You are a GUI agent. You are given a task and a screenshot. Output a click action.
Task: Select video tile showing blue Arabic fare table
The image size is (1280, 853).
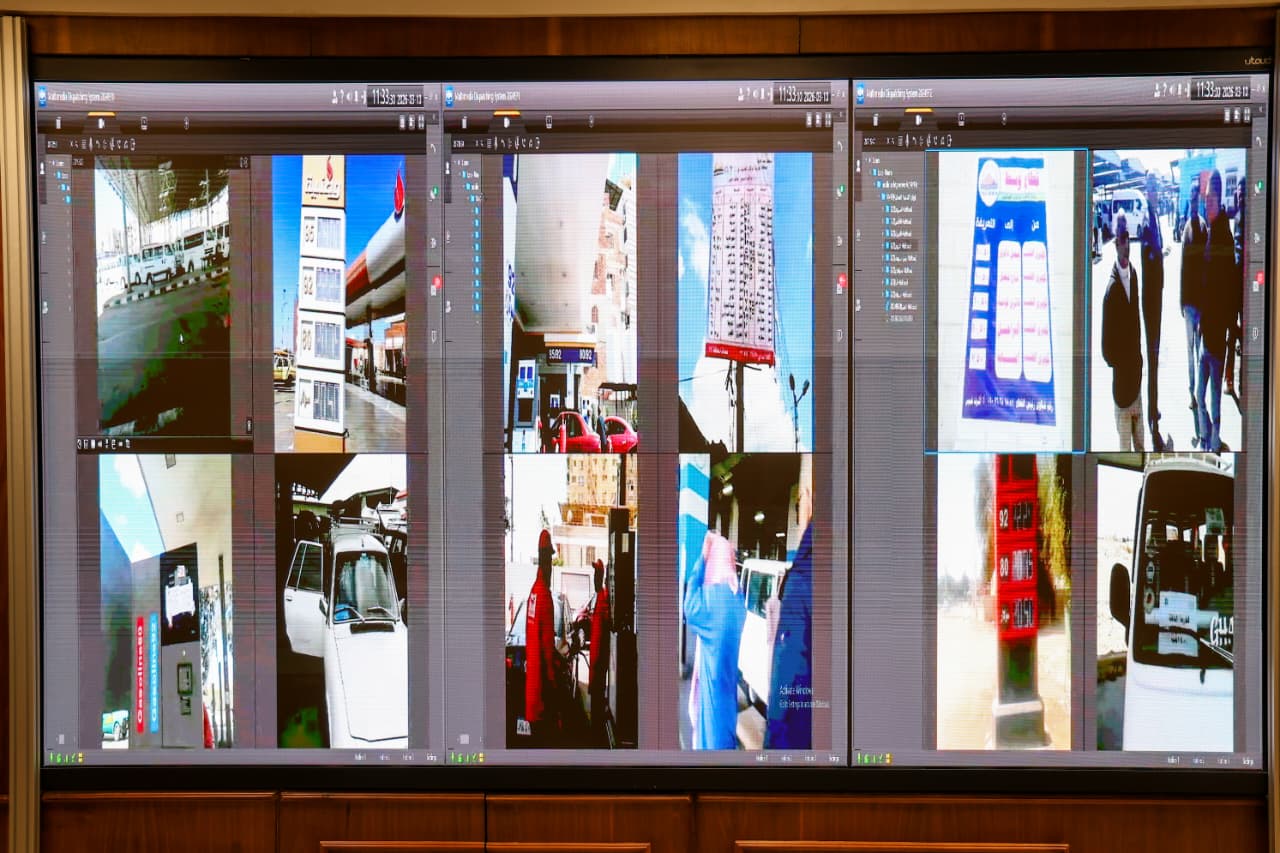1006,300
